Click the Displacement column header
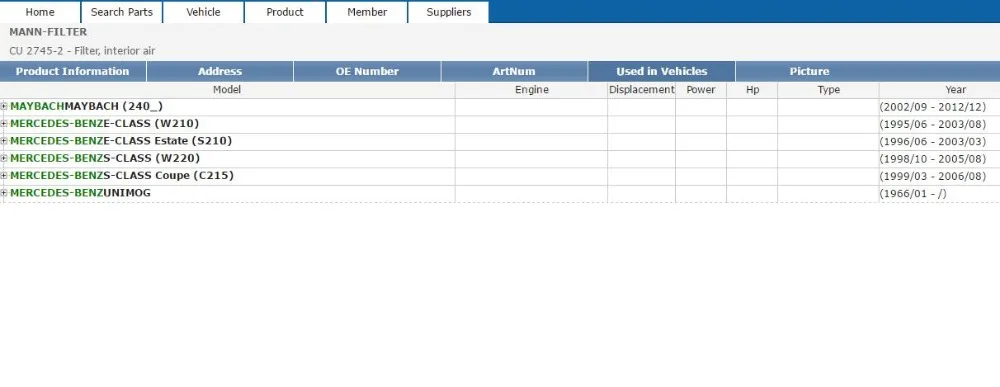Image resolution: width=1000 pixels, height=387 pixels. click(x=642, y=90)
